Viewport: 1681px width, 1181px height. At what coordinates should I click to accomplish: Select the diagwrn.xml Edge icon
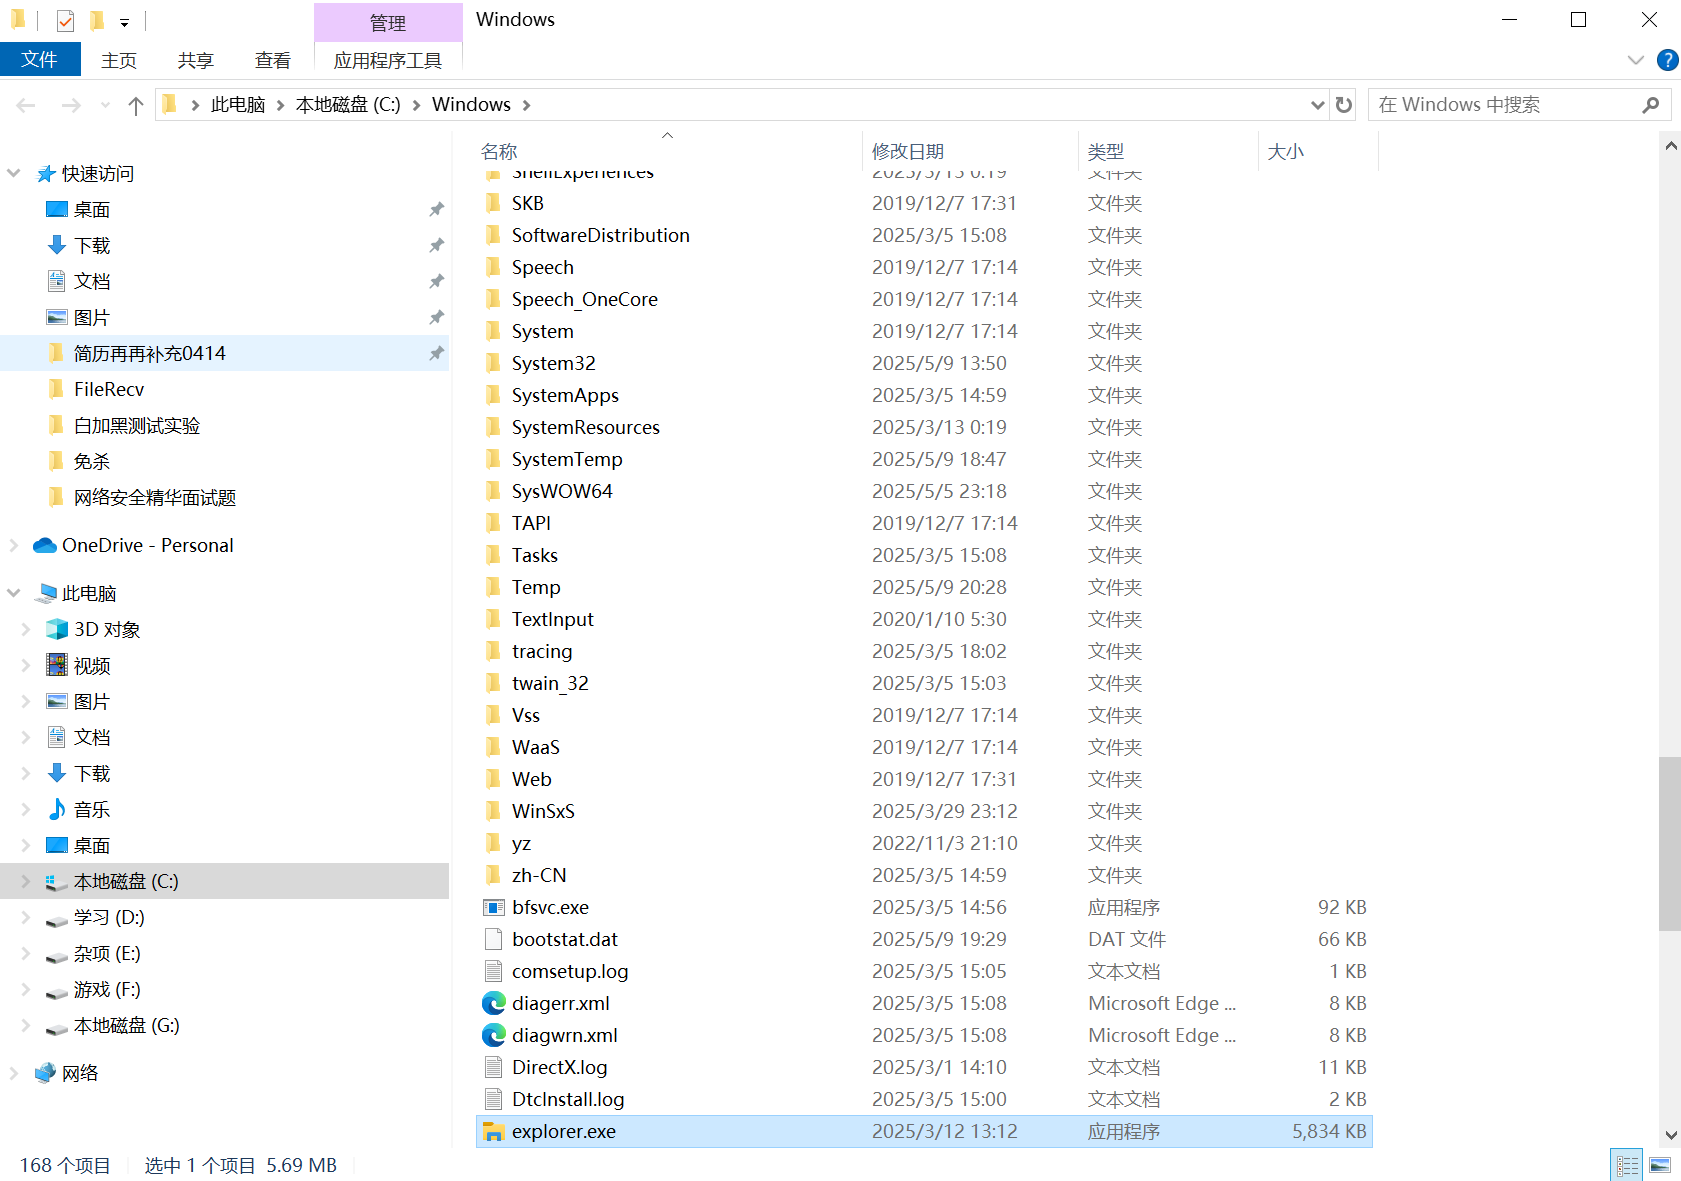point(493,1035)
